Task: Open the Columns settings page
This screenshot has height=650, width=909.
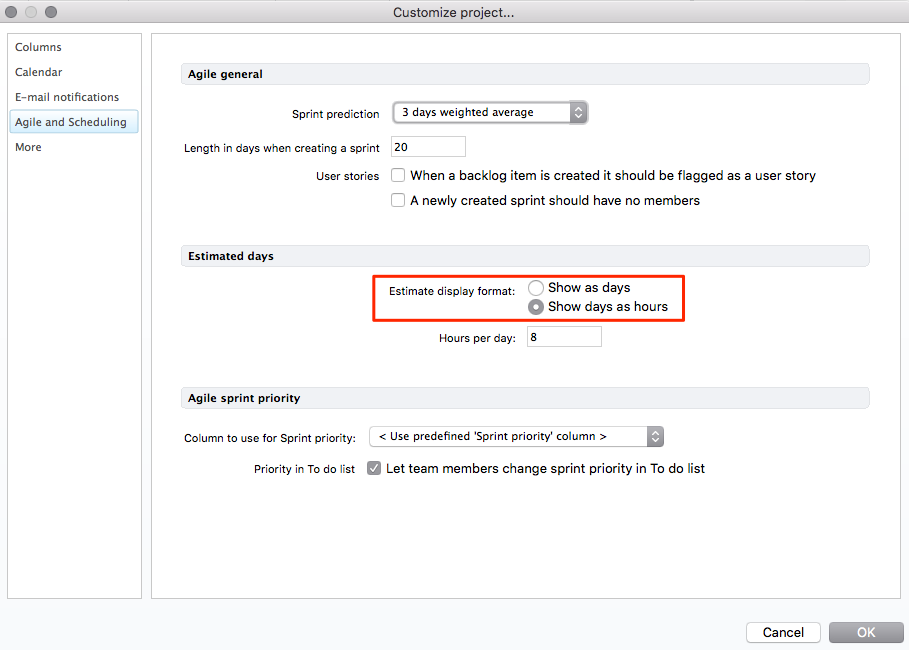Action: 38,47
